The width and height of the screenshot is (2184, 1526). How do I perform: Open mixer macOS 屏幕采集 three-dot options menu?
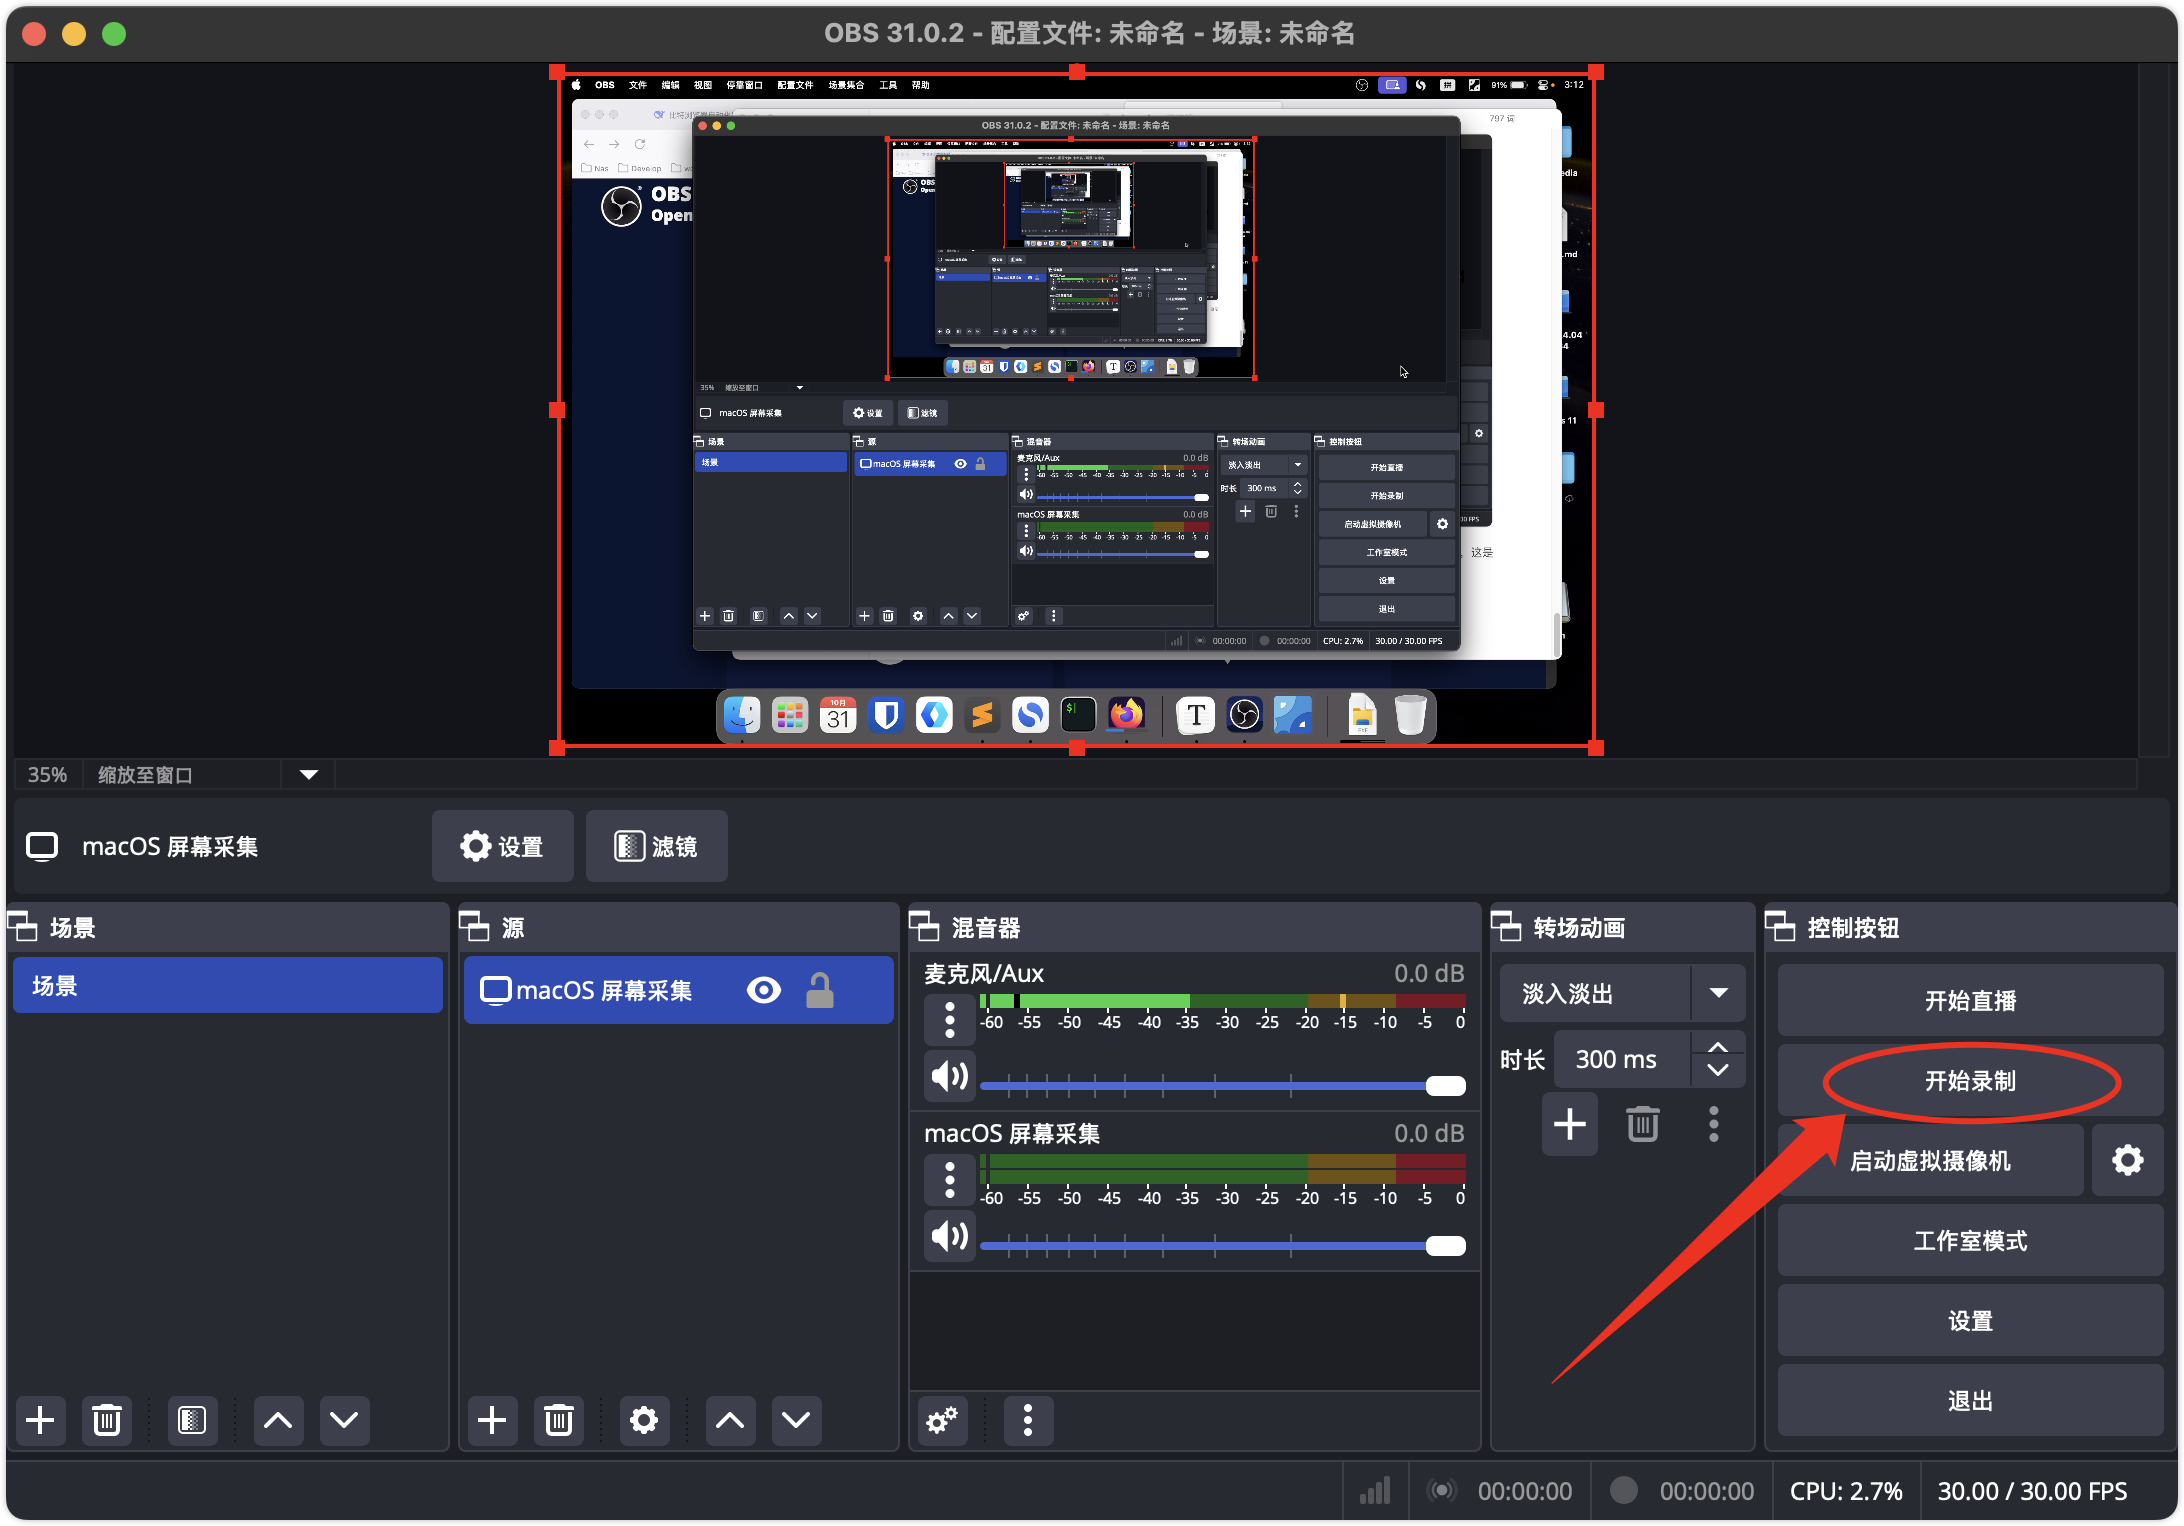[950, 1180]
